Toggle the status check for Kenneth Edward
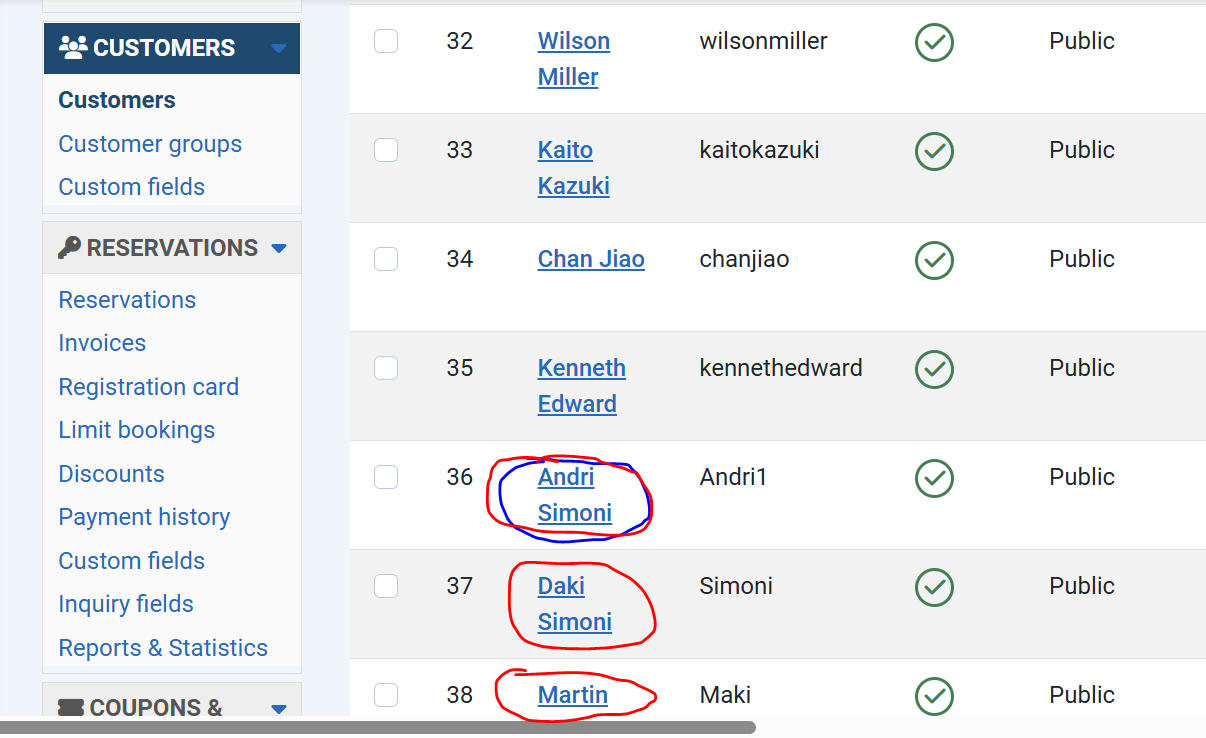The width and height of the screenshot is (1206, 738). [x=934, y=369]
